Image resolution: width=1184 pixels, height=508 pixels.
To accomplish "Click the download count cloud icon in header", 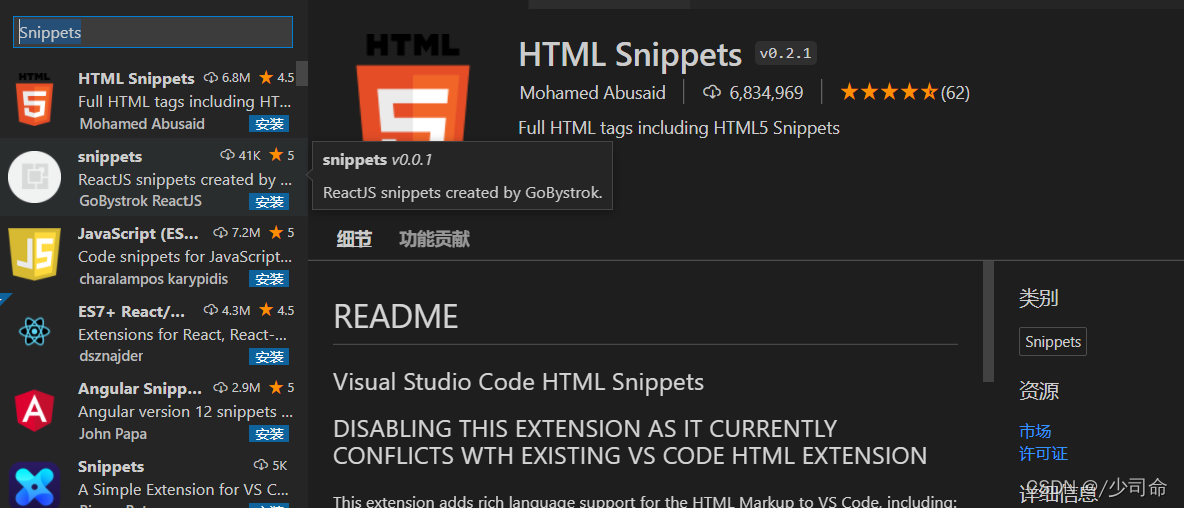I will 712,93.
